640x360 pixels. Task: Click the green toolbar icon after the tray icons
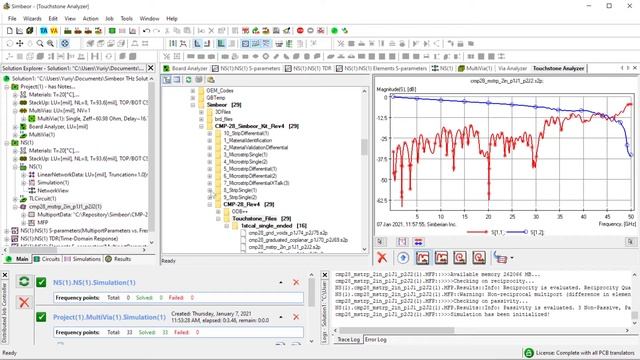point(112,31)
